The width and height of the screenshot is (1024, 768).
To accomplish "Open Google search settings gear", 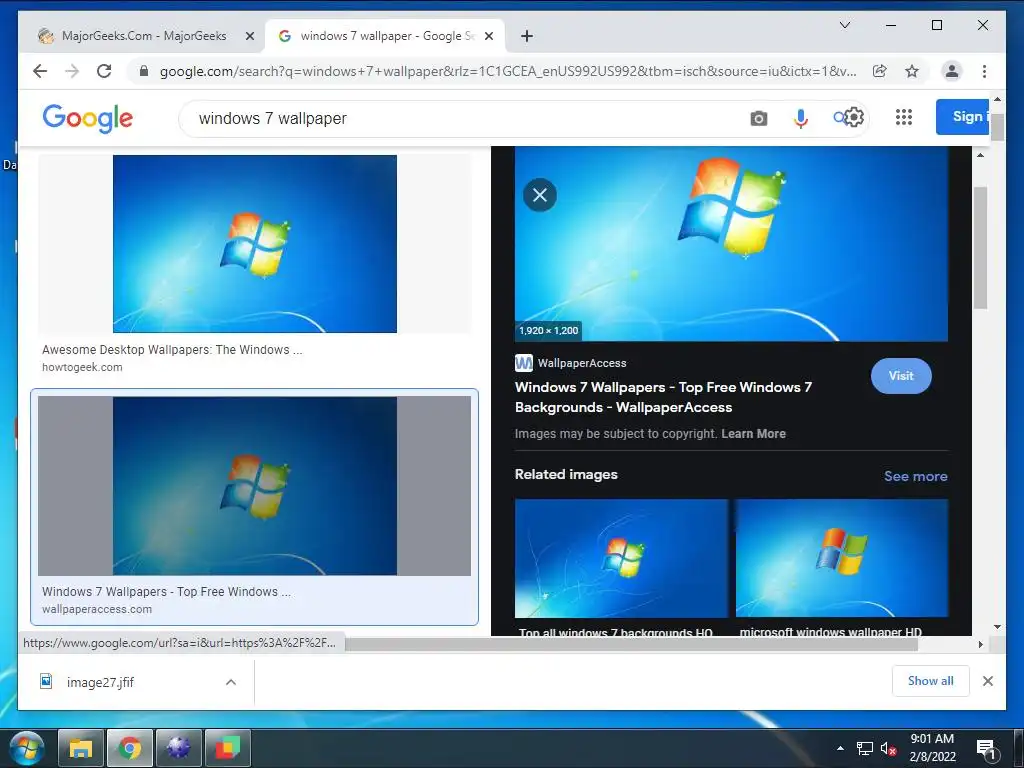I will (854, 117).
